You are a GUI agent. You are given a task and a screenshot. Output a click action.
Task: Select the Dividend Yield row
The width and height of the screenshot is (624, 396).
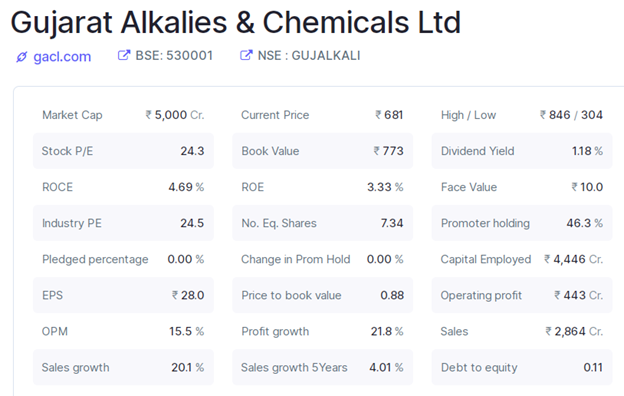522,151
